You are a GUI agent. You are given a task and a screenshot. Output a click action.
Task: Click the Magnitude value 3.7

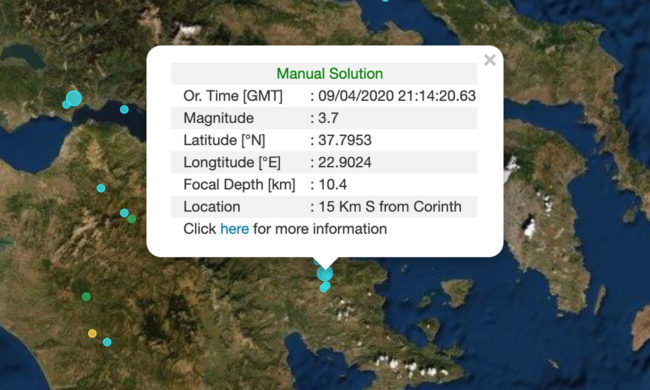328,118
